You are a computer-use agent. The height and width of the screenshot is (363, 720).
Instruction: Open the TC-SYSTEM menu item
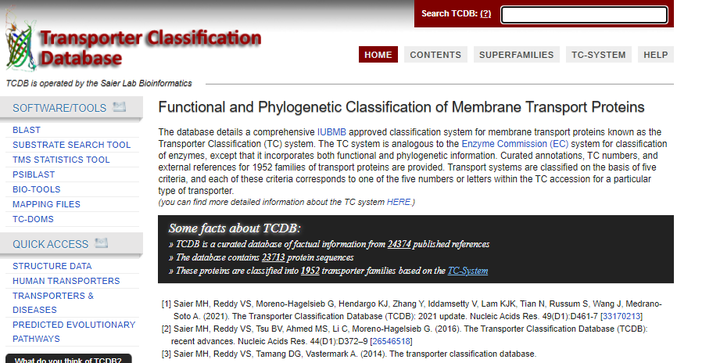tap(598, 55)
